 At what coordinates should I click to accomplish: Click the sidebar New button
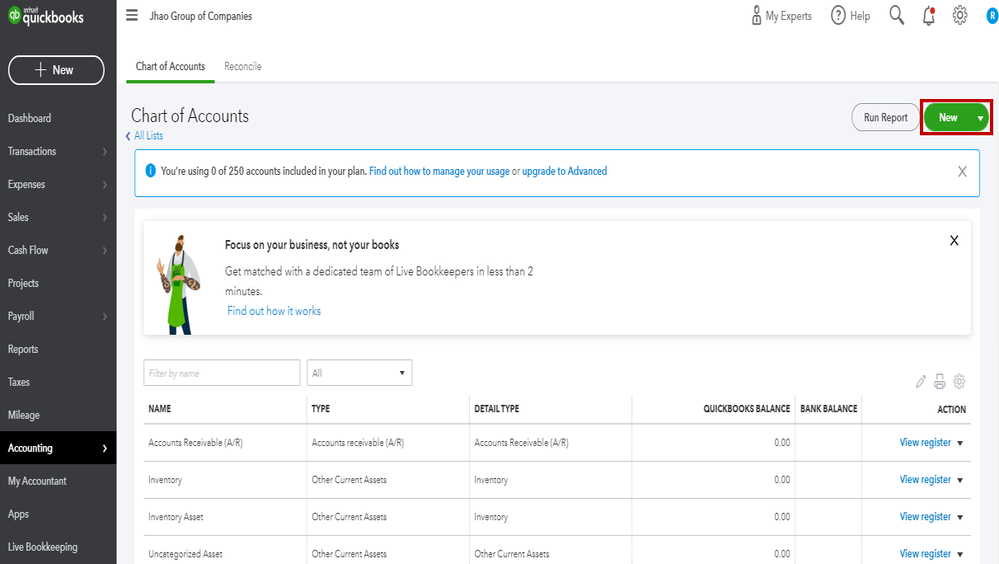coord(56,70)
